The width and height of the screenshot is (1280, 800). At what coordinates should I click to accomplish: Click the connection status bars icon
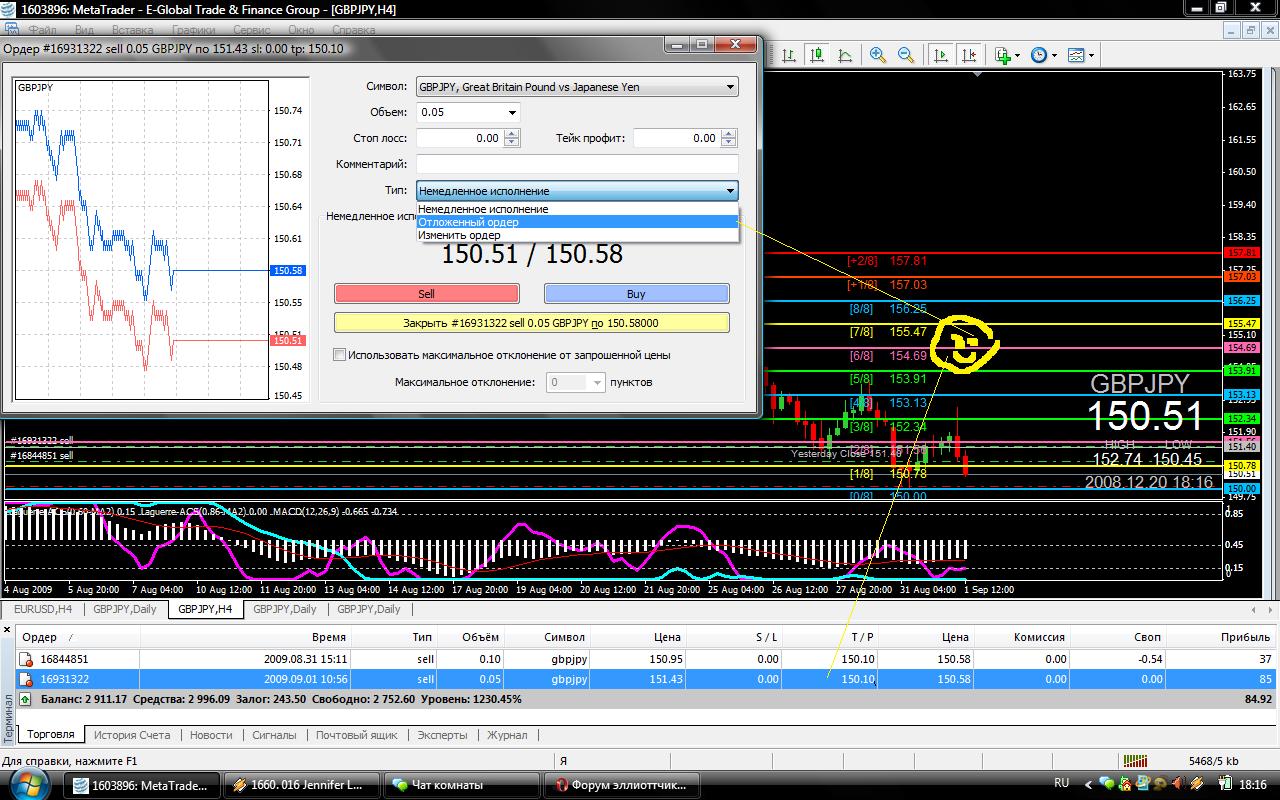1135,761
